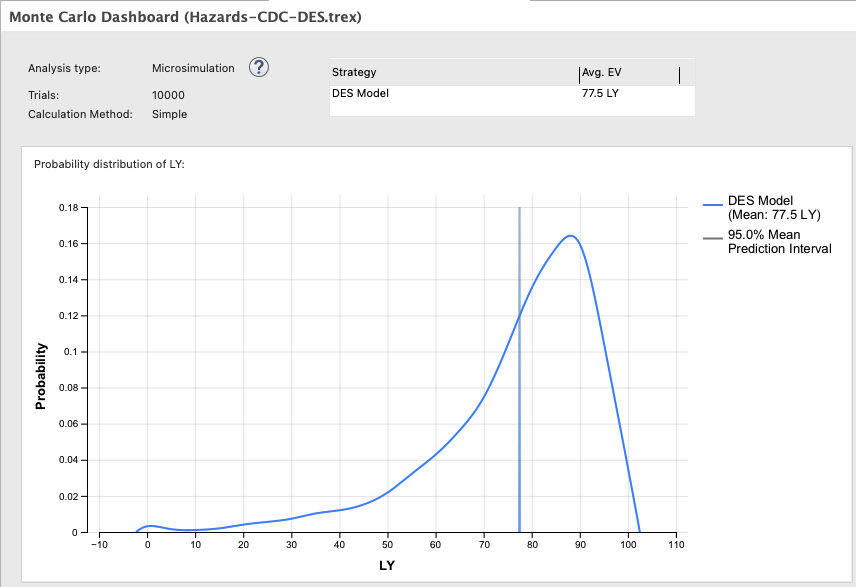Image resolution: width=856 pixels, height=587 pixels.
Task: Click the 95.0% Mean Prediction Interval legend text
Action: (779, 242)
